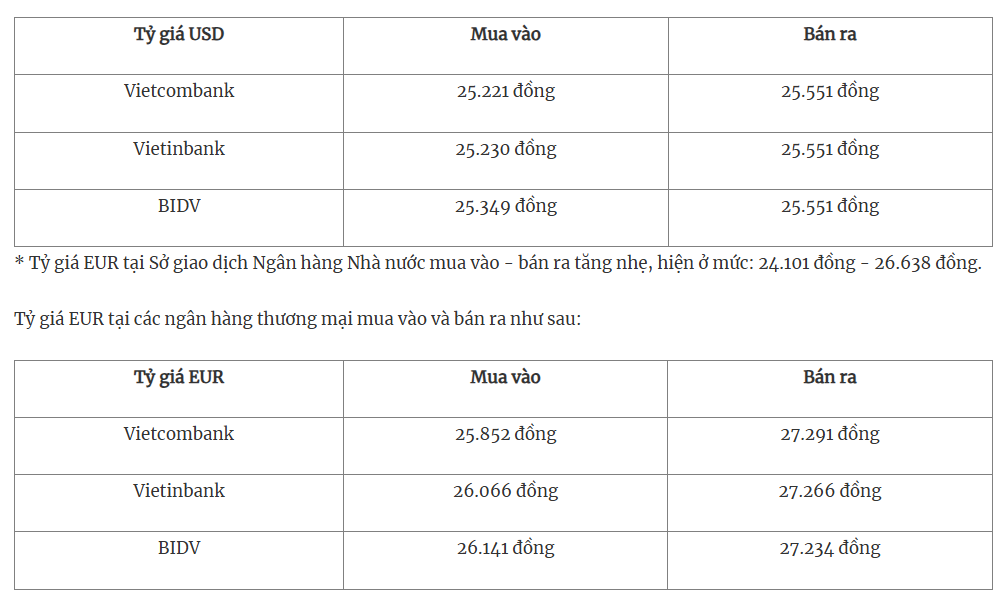Click BIDV EUR buy rate 26.141 đồng
The width and height of the screenshot is (1000, 593).
point(506,548)
